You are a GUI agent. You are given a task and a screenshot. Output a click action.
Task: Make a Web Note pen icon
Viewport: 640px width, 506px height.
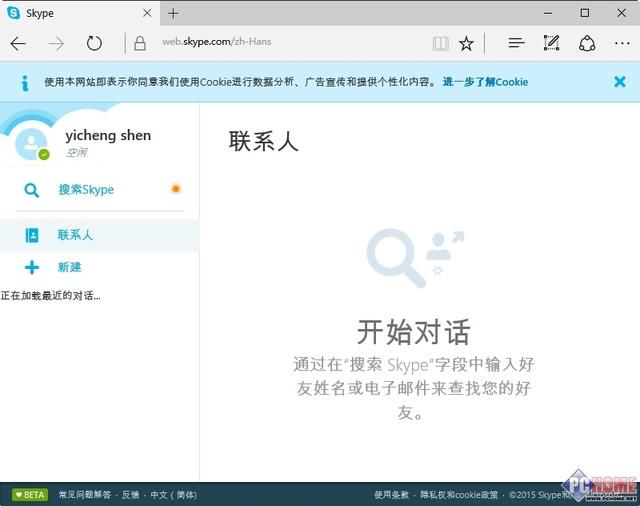[x=551, y=43]
